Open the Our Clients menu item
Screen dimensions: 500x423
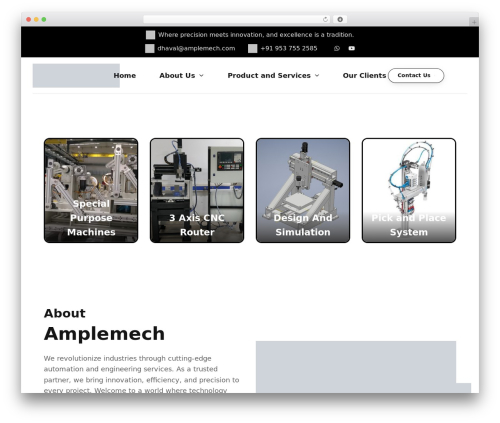point(364,76)
